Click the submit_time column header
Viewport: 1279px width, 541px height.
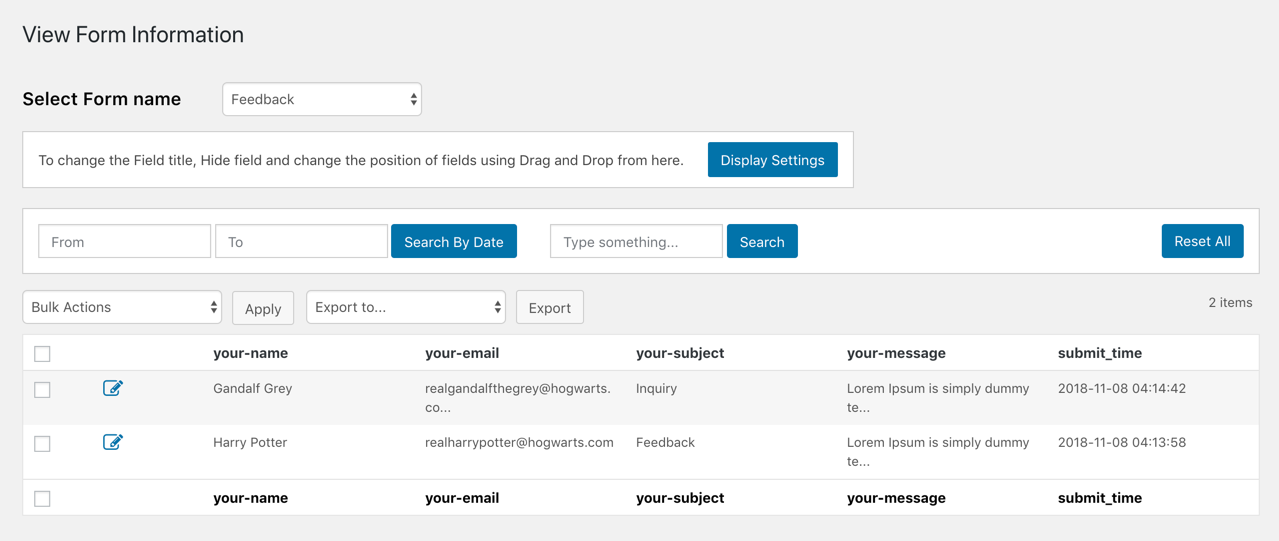tap(1099, 353)
